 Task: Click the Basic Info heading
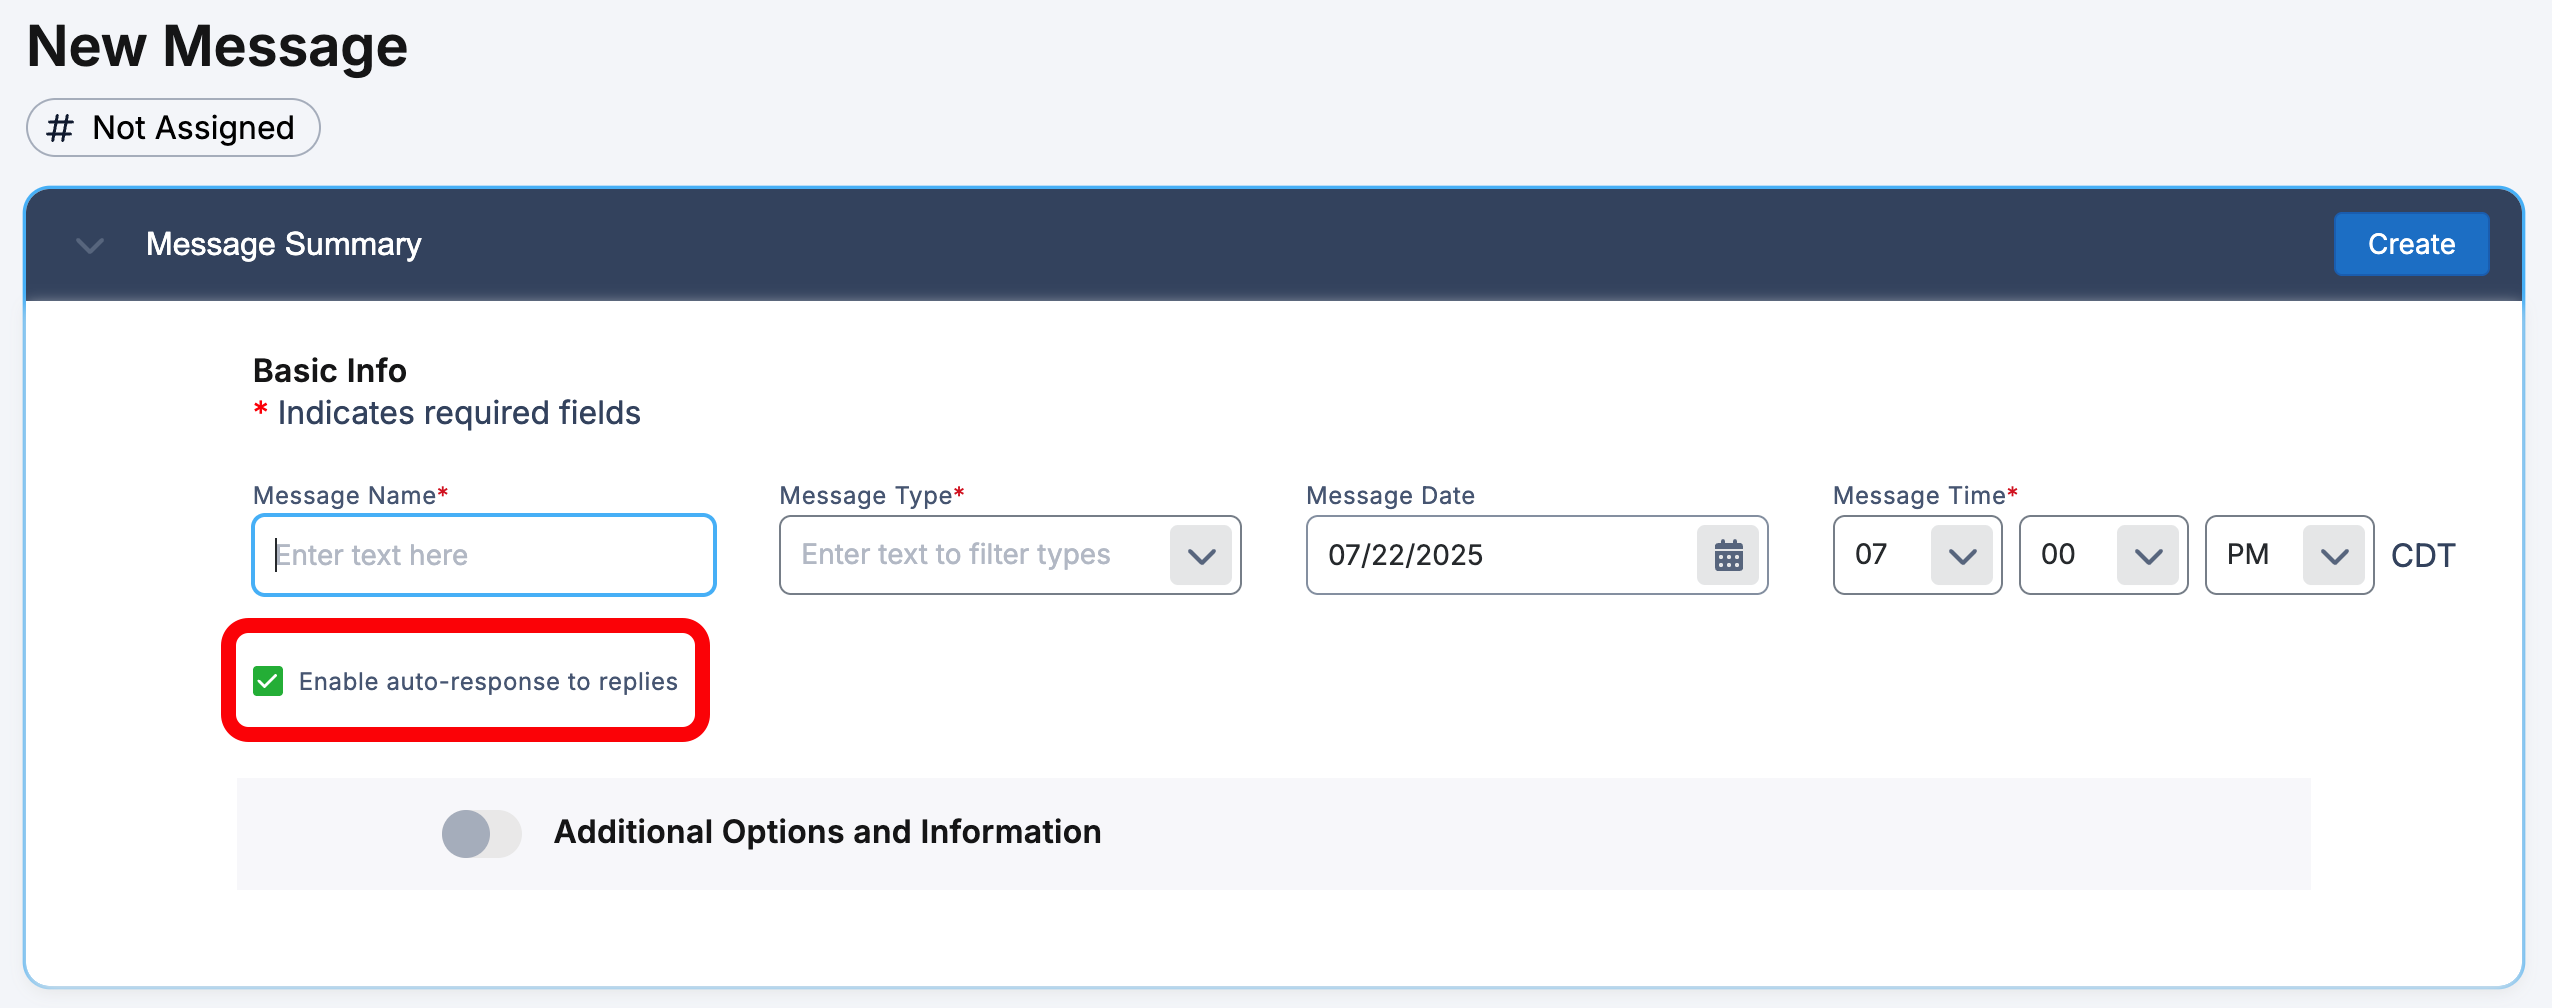(x=329, y=371)
